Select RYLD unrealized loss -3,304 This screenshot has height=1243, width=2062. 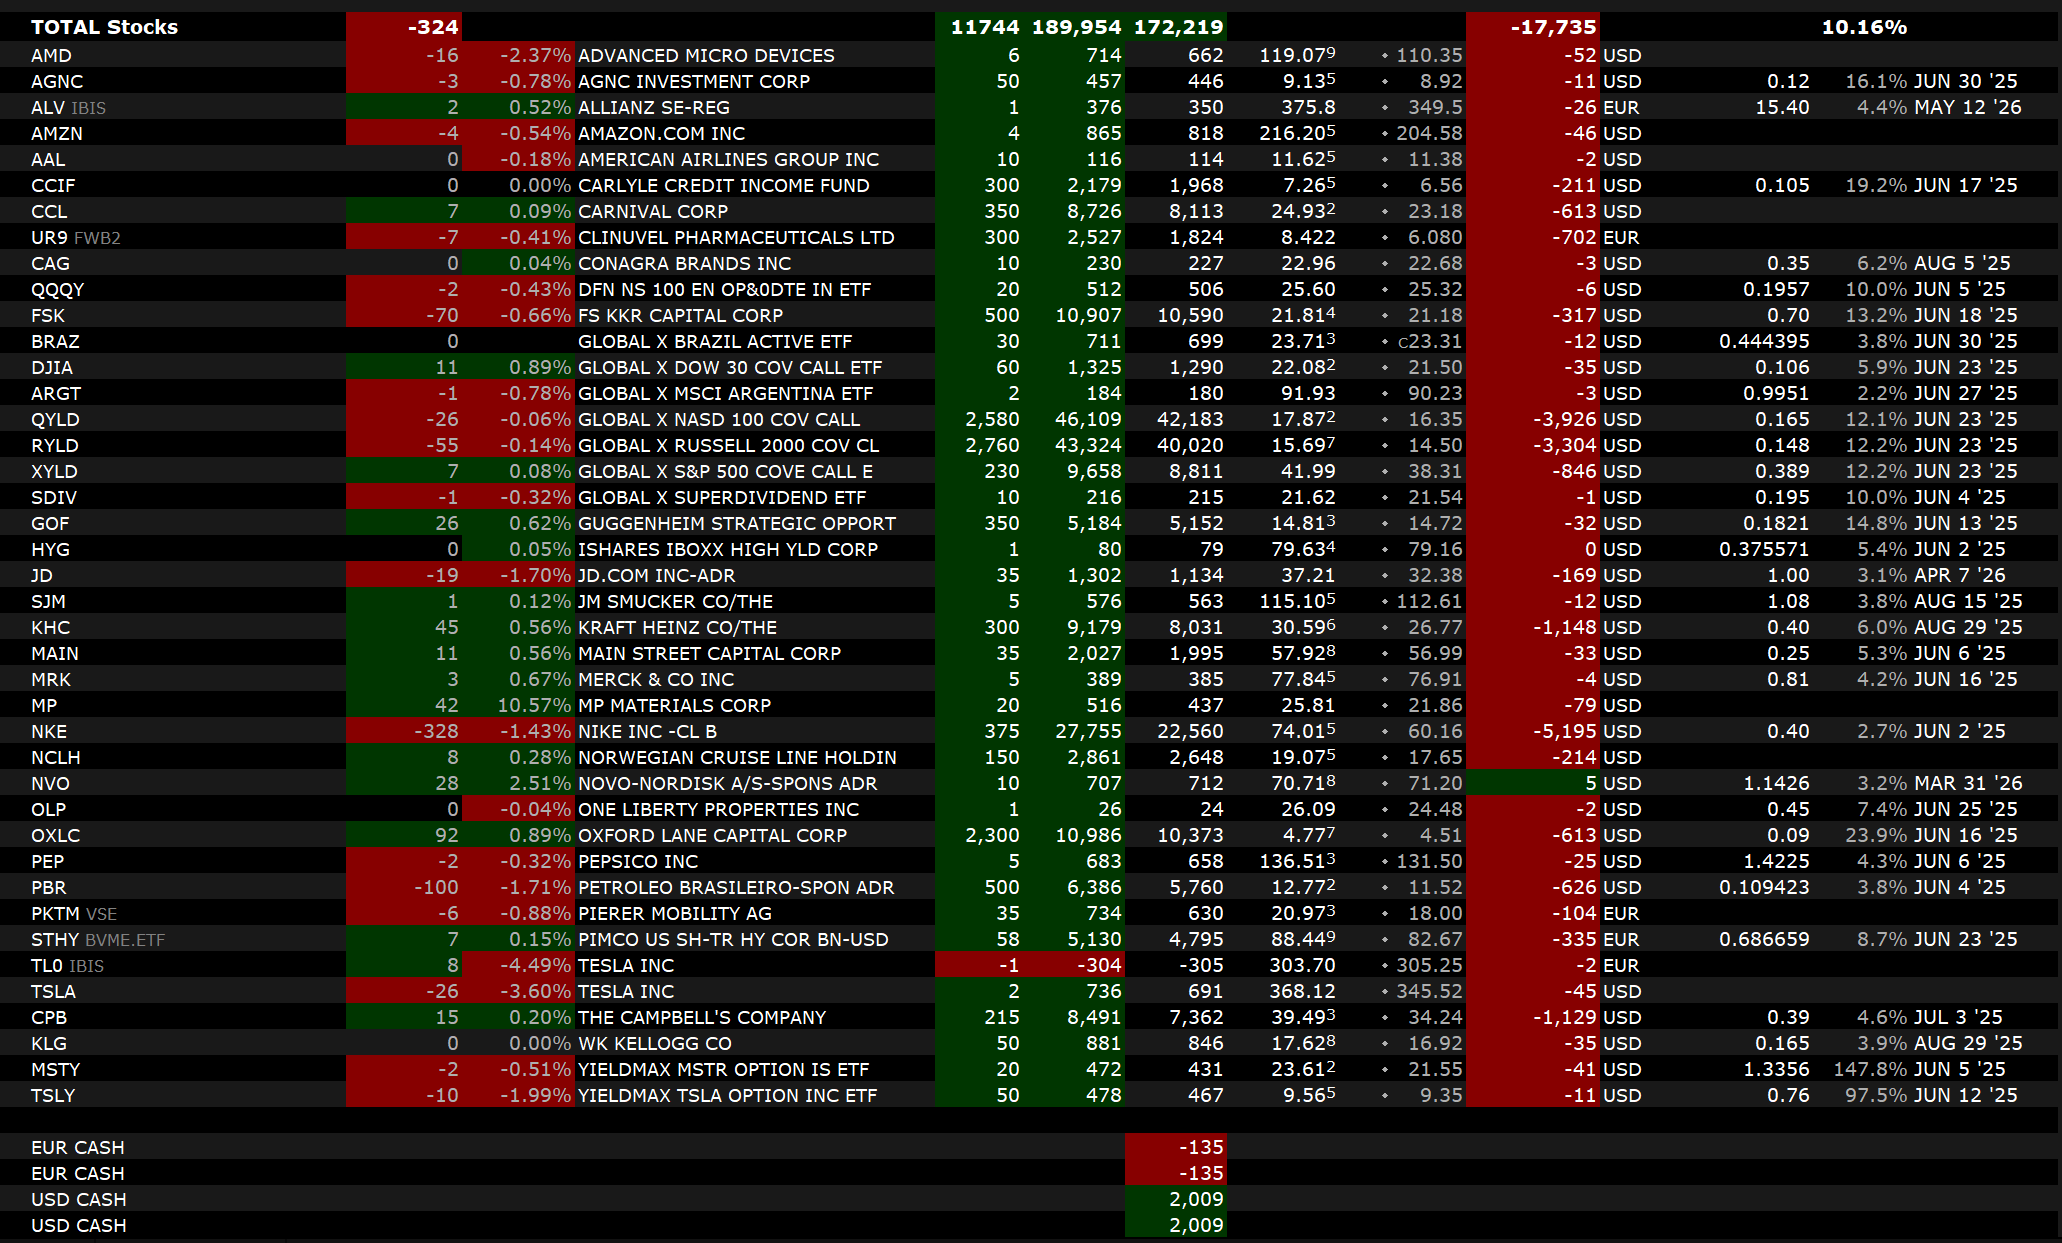point(1565,445)
